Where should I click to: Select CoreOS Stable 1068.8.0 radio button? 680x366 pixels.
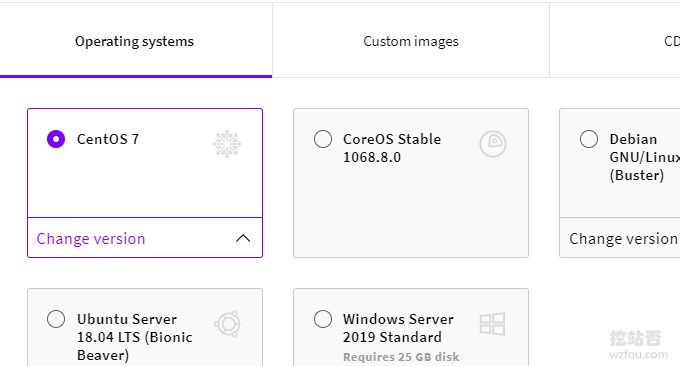pyautogui.click(x=323, y=139)
